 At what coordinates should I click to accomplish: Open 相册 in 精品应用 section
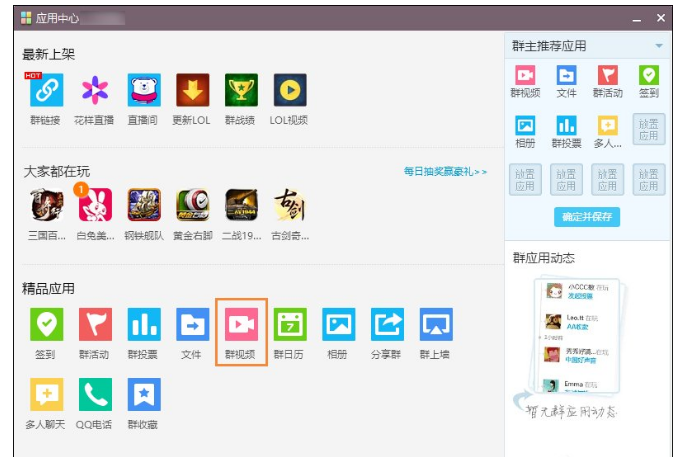pos(339,324)
